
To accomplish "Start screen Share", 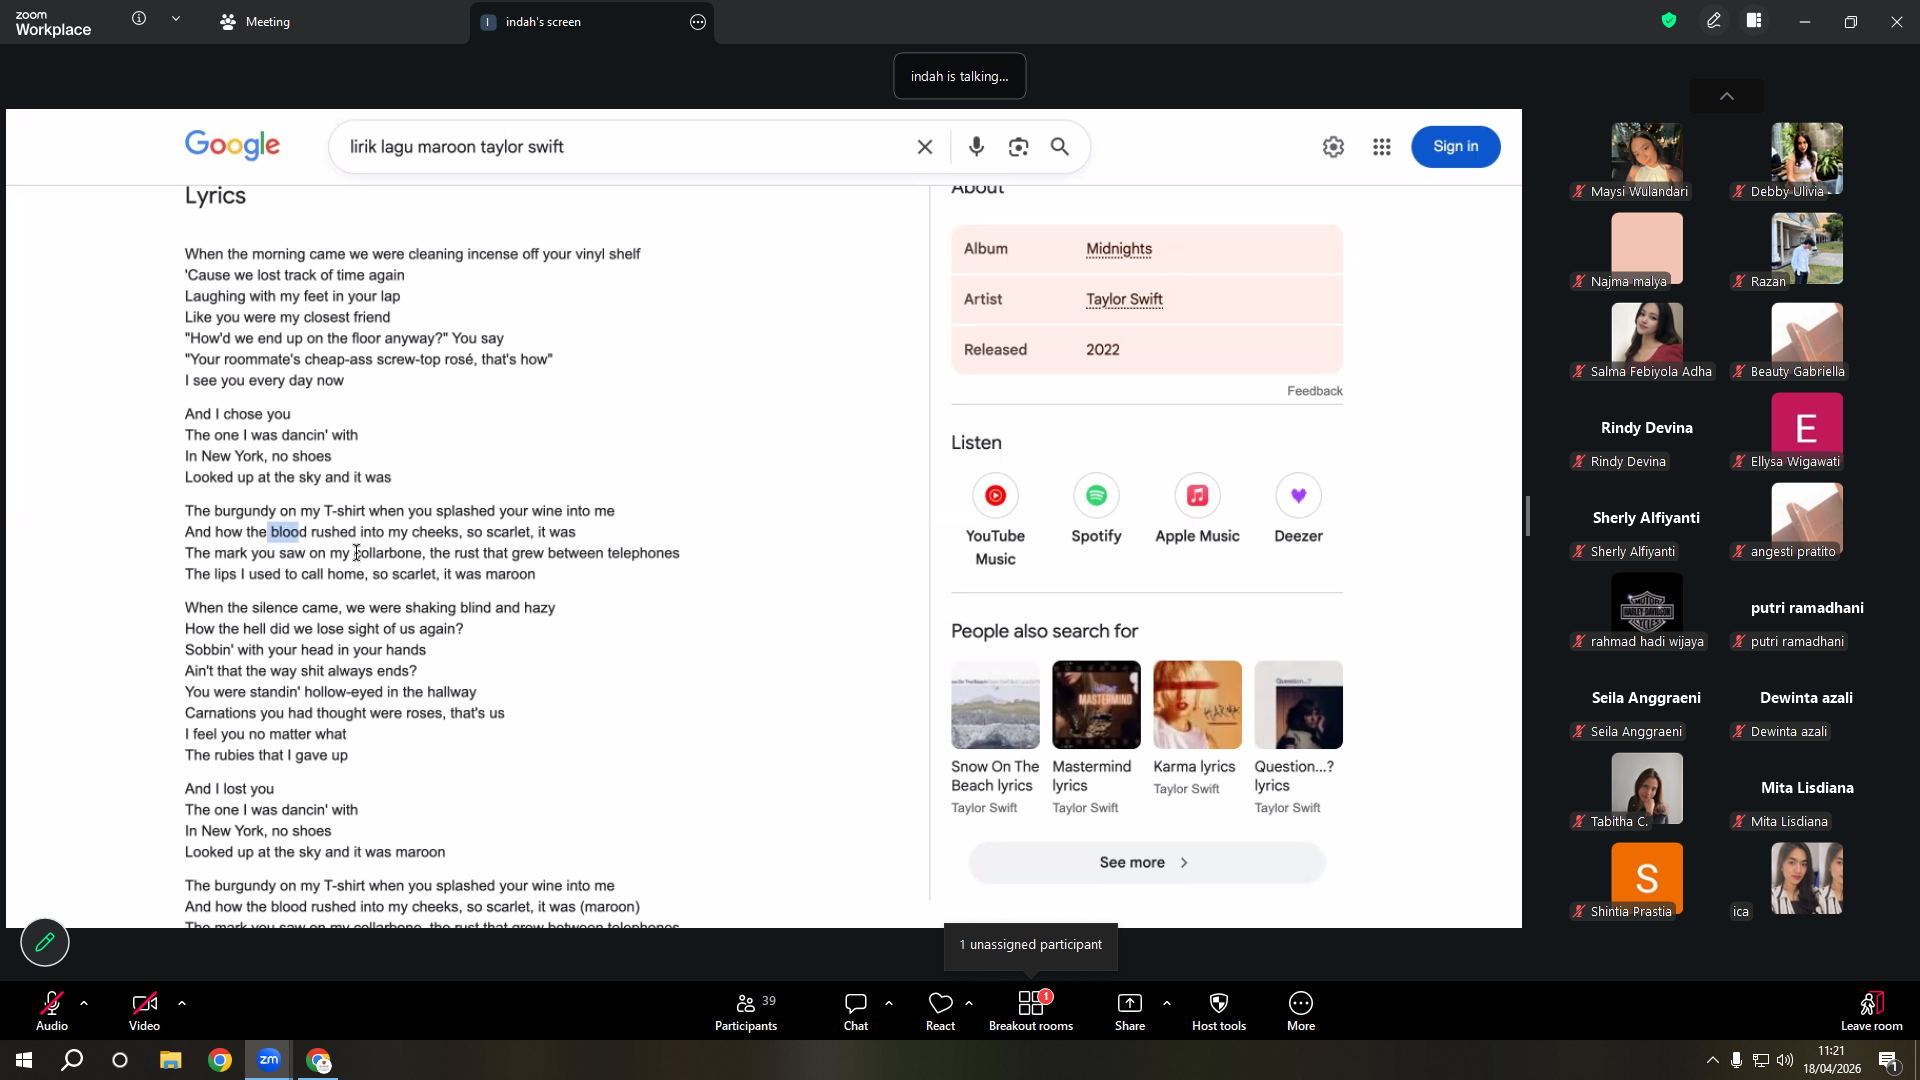I will click(1130, 1011).
